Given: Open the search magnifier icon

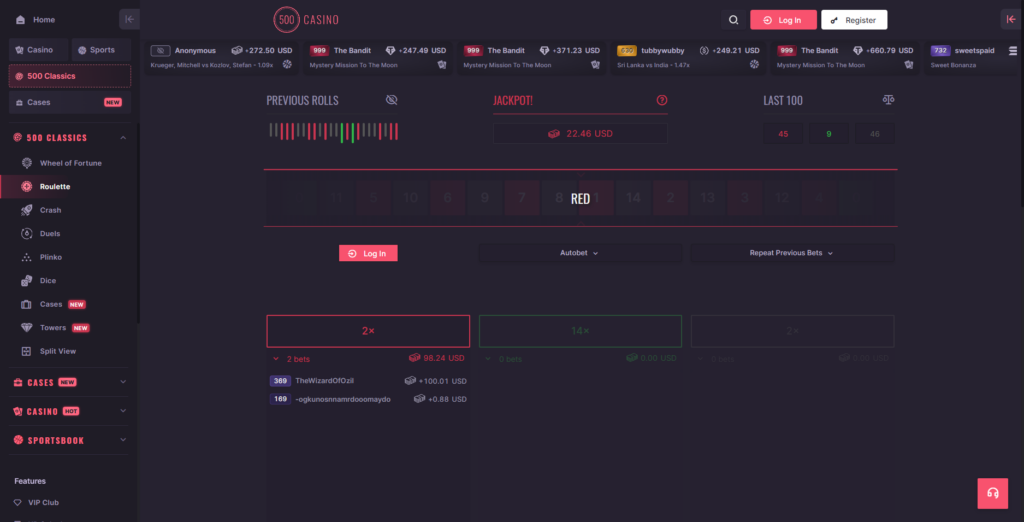Looking at the screenshot, I should pos(733,20).
